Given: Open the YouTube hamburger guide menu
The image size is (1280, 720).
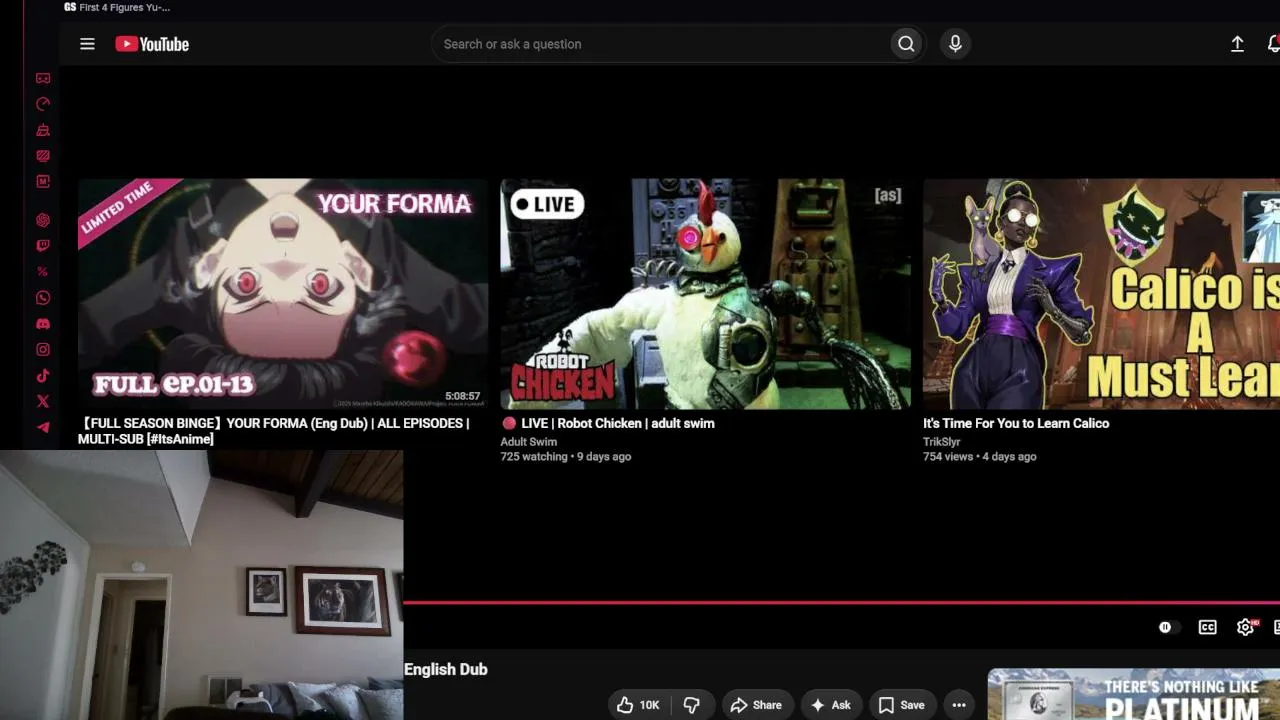Looking at the screenshot, I should [x=87, y=44].
